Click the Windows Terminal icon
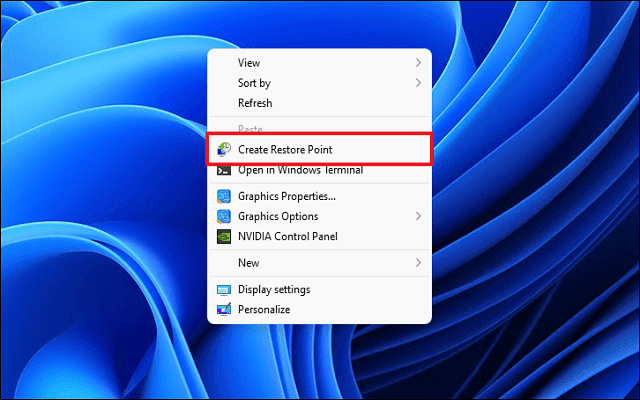The width and height of the screenshot is (640, 400). 224,170
